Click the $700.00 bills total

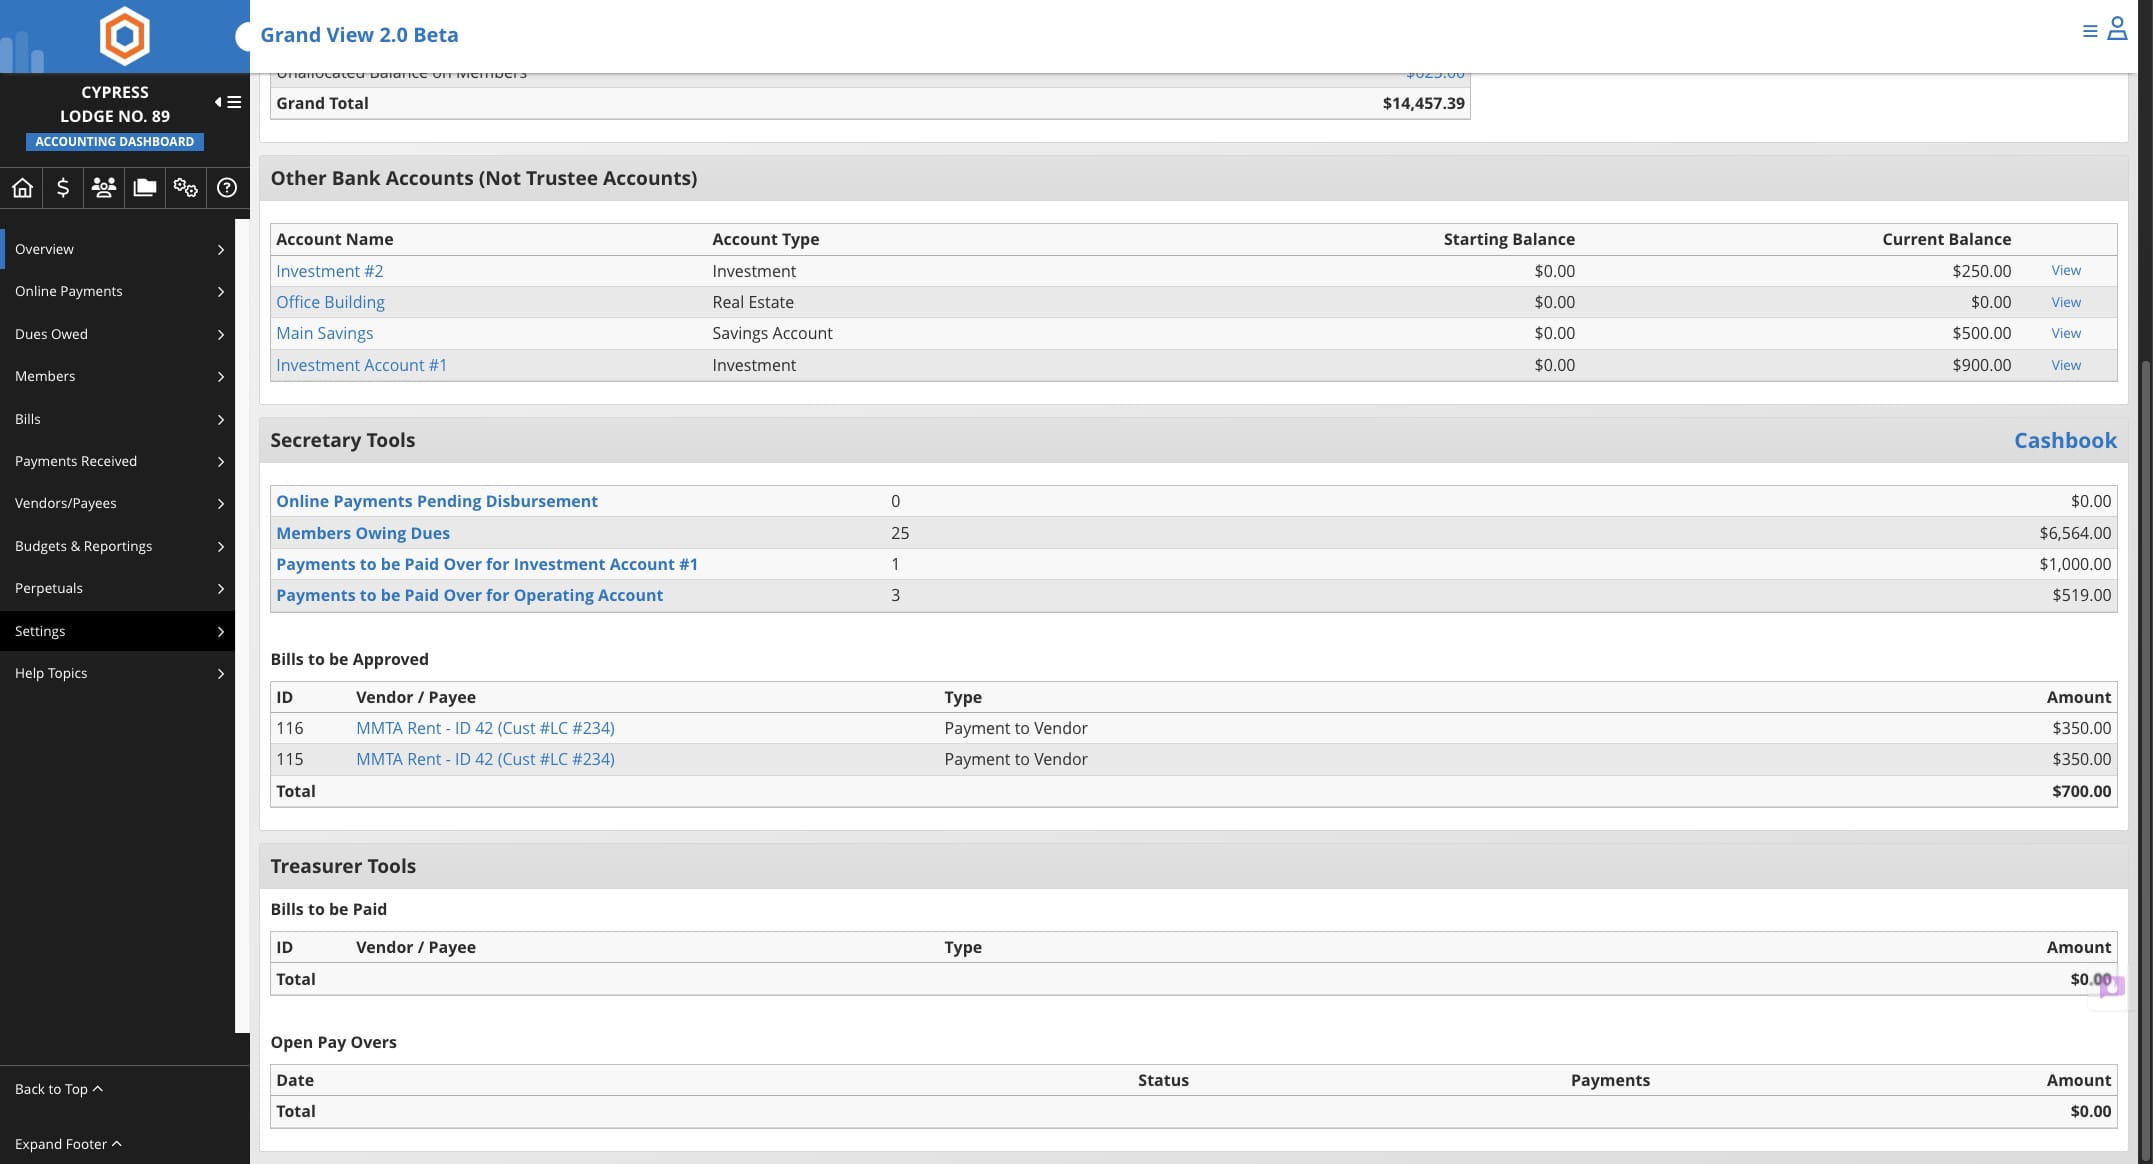click(2081, 791)
